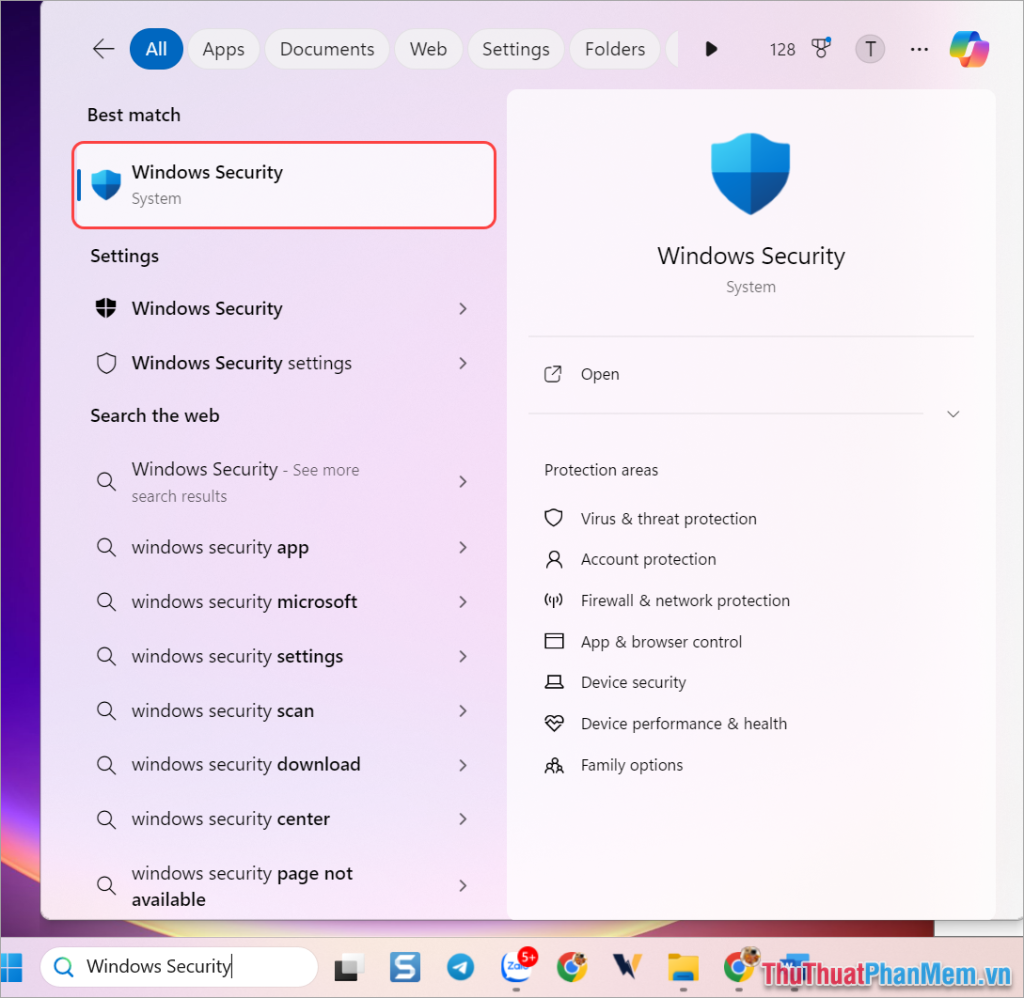Open the rewards trophy icon
Image resolution: width=1024 pixels, height=998 pixels.
coord(821,48)
